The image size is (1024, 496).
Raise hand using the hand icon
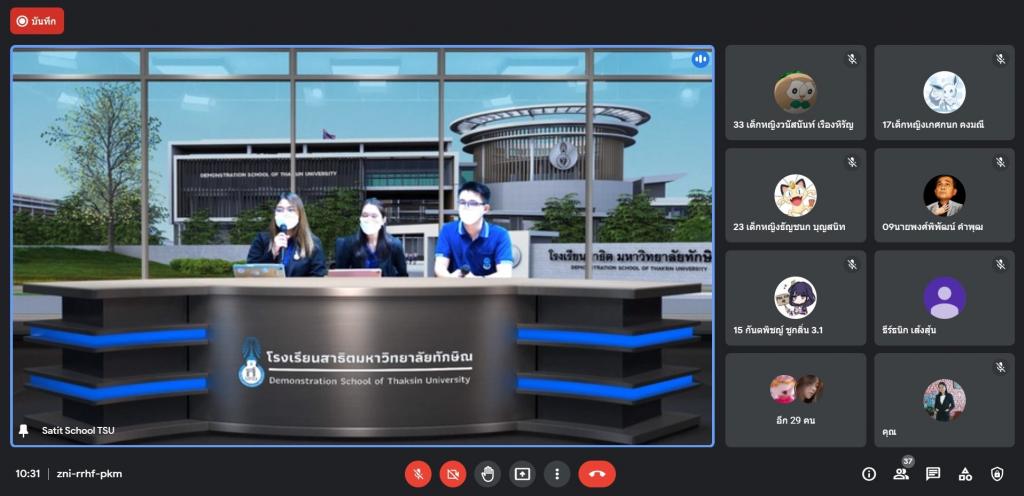[x=487, y=474]
